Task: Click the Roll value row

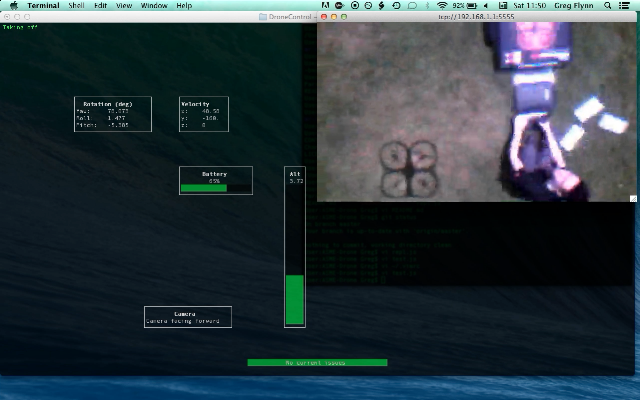Action: click(101, 118)
